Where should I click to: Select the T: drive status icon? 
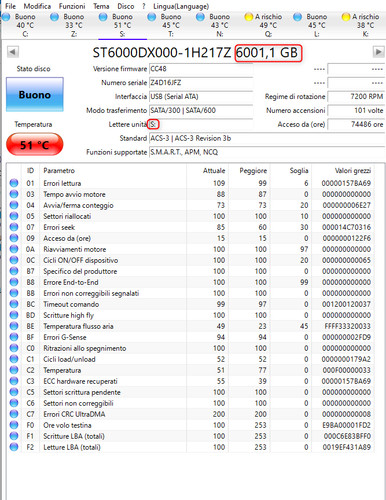(x=152, y=17)
